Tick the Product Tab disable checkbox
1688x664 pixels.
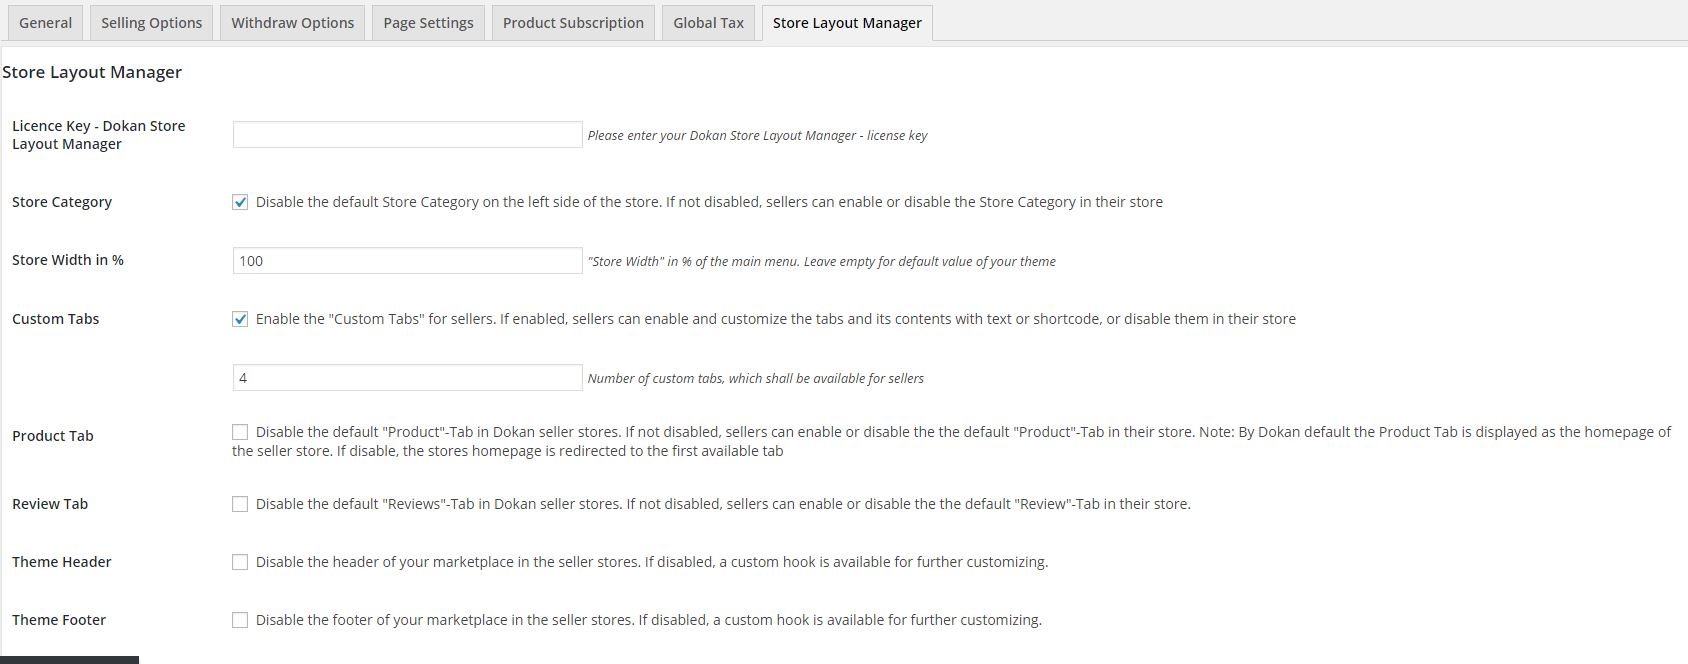click(240, 432)
